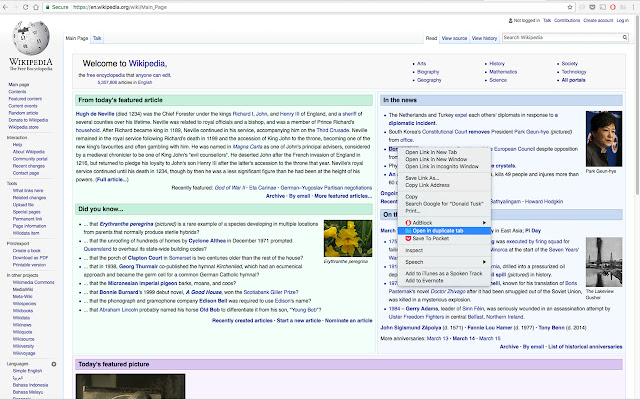This screenshot has height=400, width=640.
Task: Open Random article in sidebar
Action: point(23,113)
